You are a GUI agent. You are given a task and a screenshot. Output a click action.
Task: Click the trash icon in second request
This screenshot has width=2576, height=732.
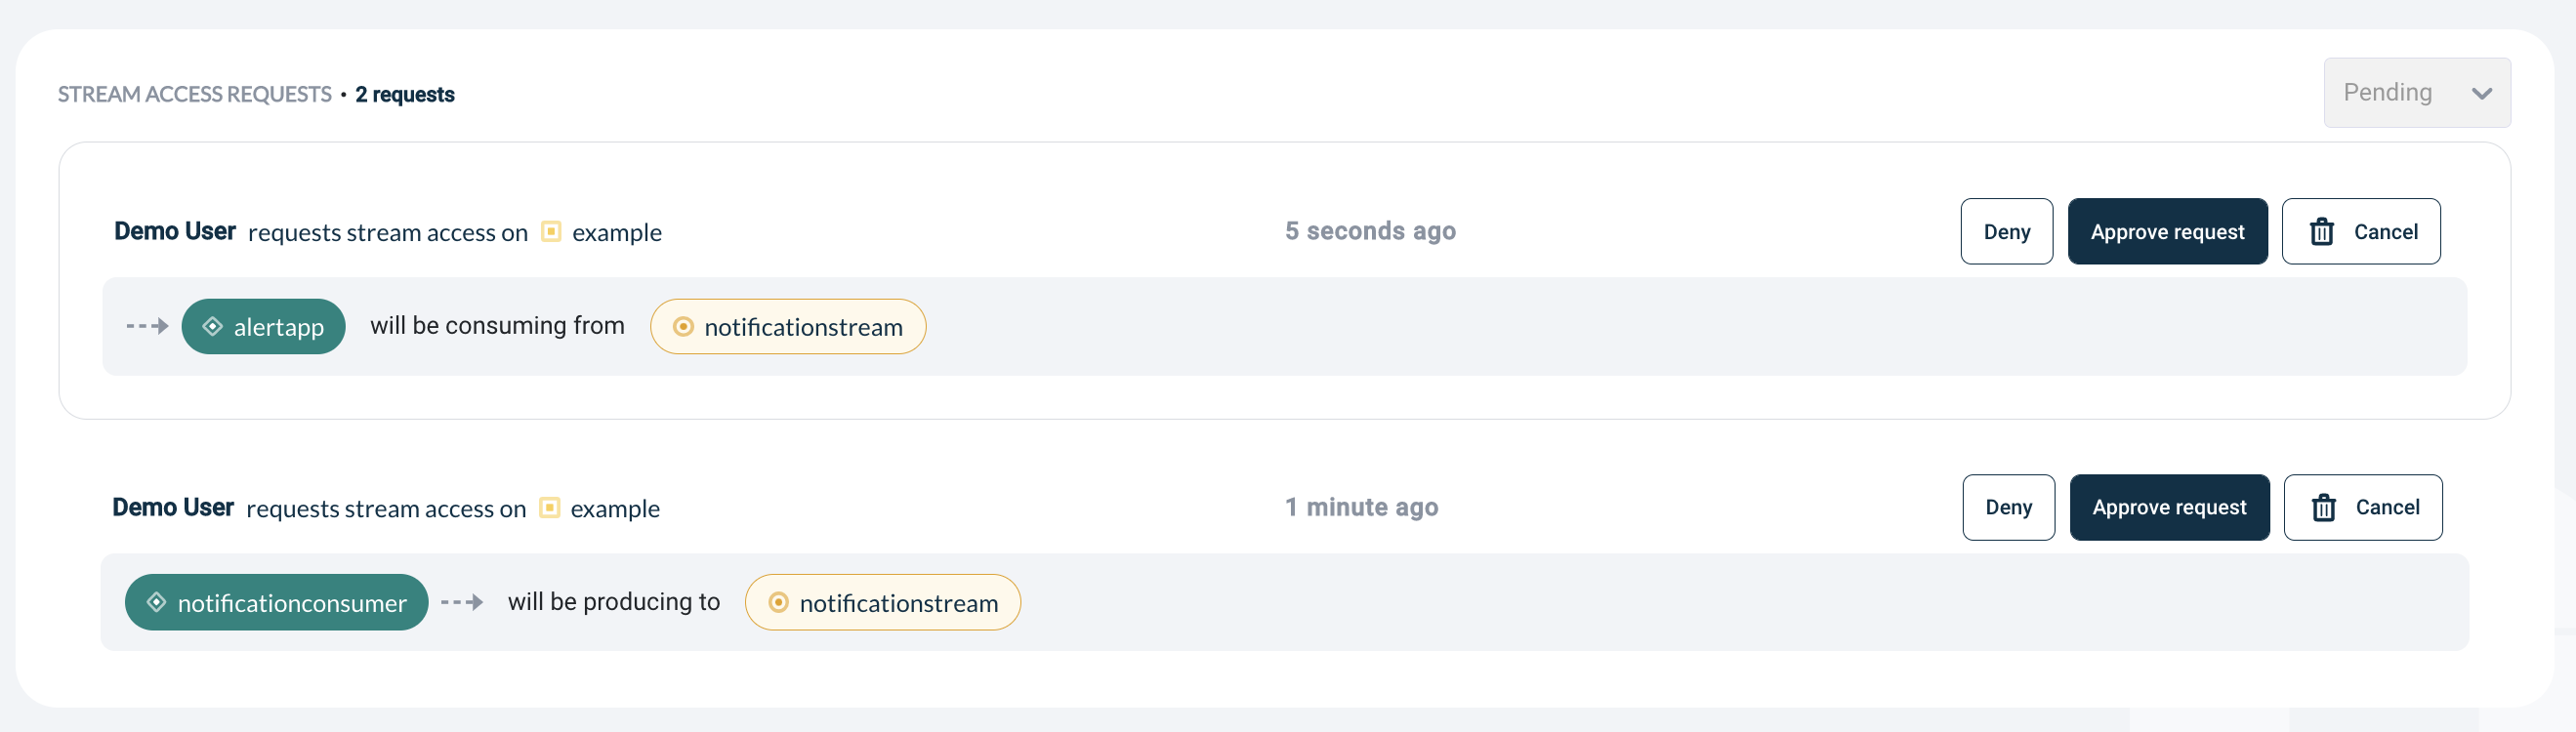coord(2324,508)
